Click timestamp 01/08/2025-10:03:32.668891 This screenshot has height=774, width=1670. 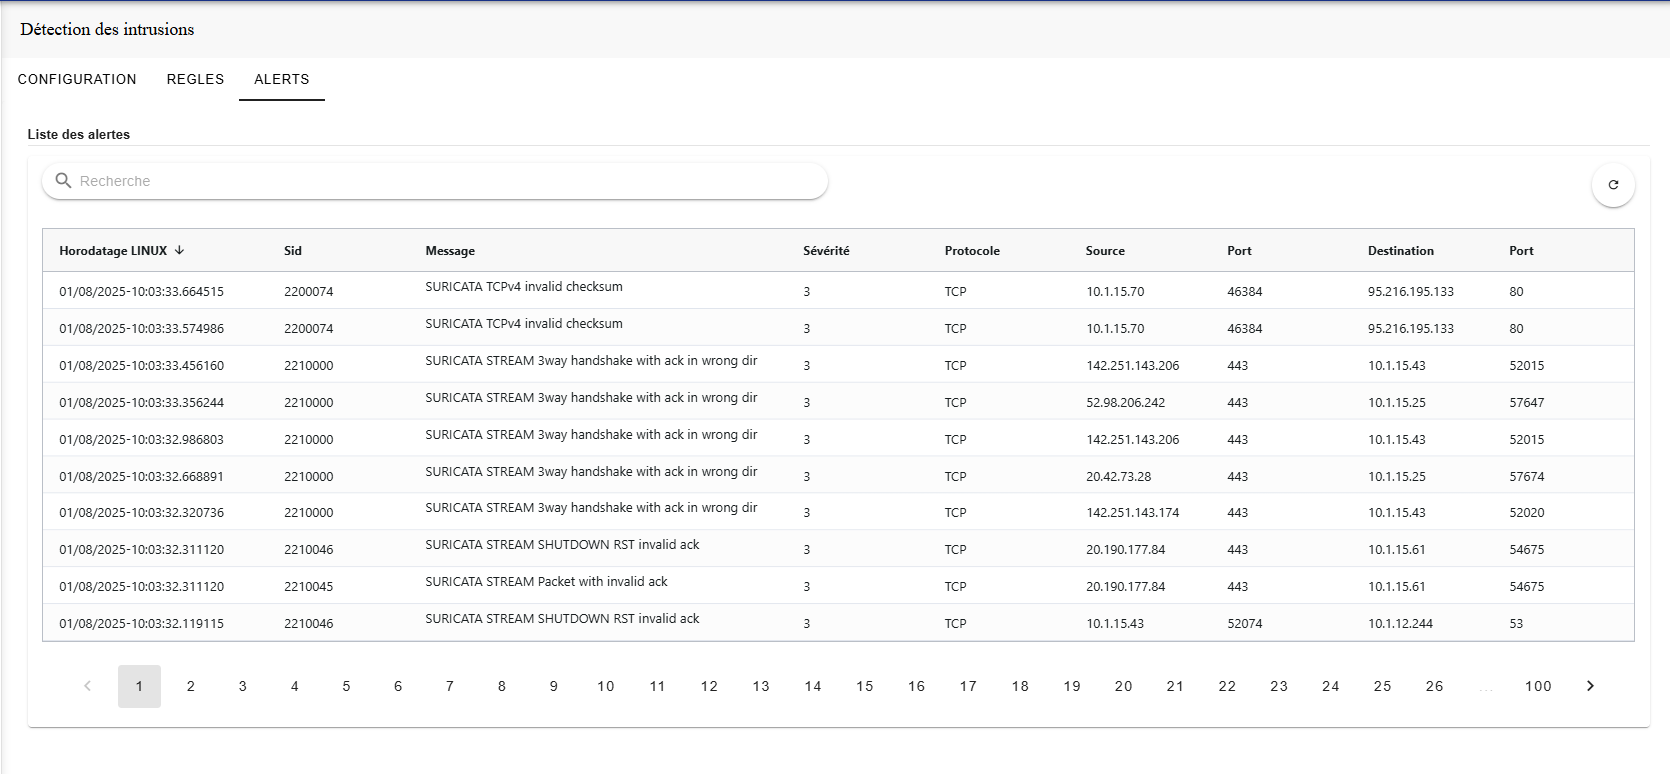coord(141,477)
